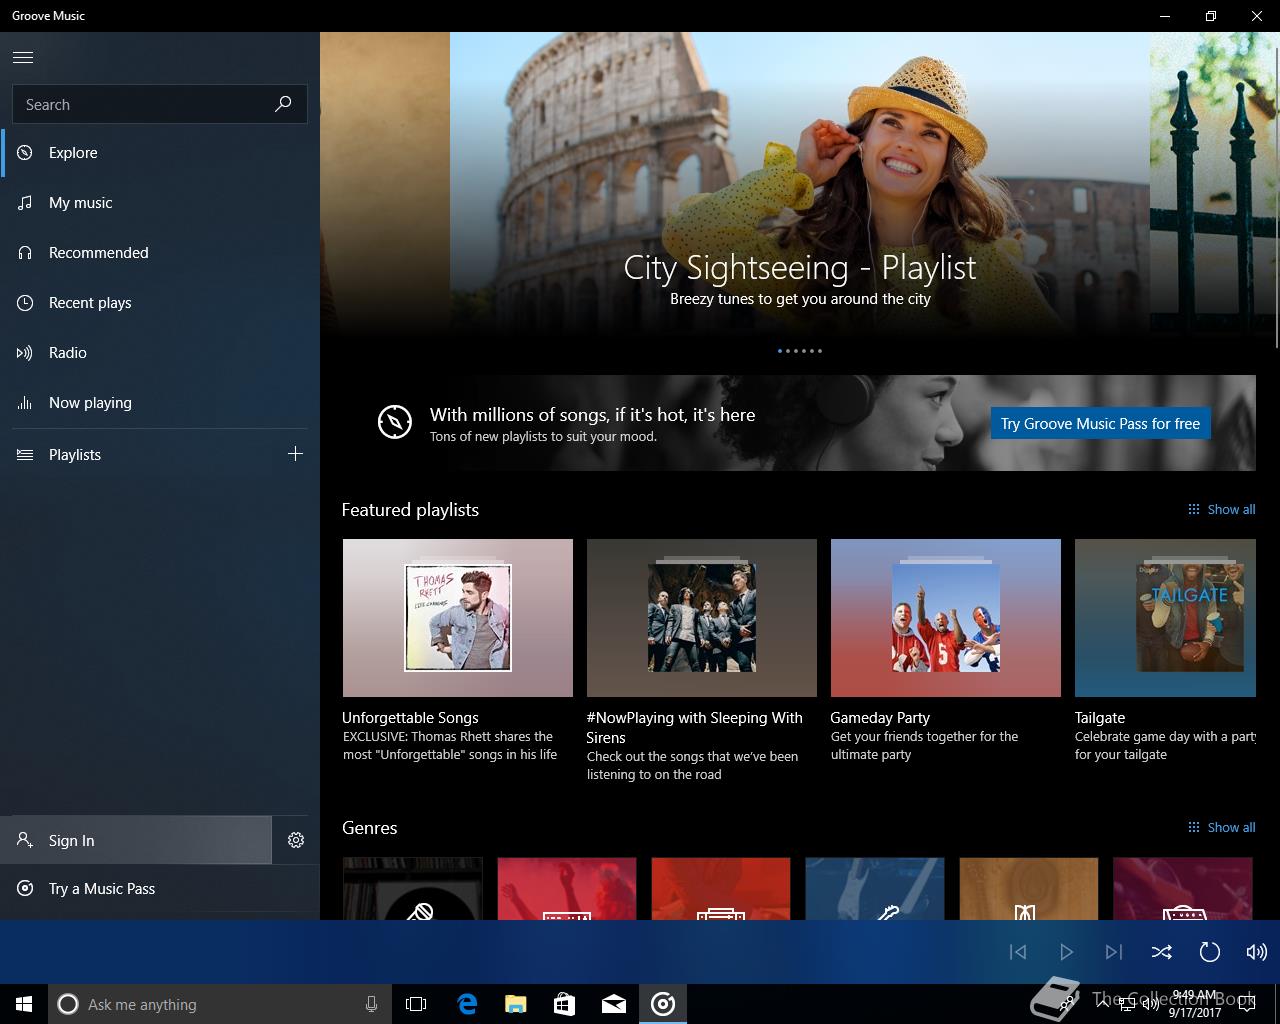The height and width of the screenshot is (1024, 1280).
Task: Open the Recommended page
Action: click(160, 253)
